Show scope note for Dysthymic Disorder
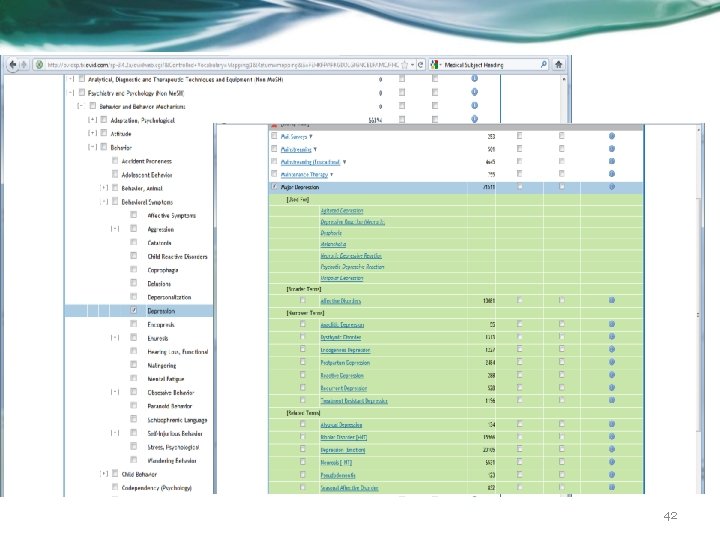720x540 pixels. 612,337
